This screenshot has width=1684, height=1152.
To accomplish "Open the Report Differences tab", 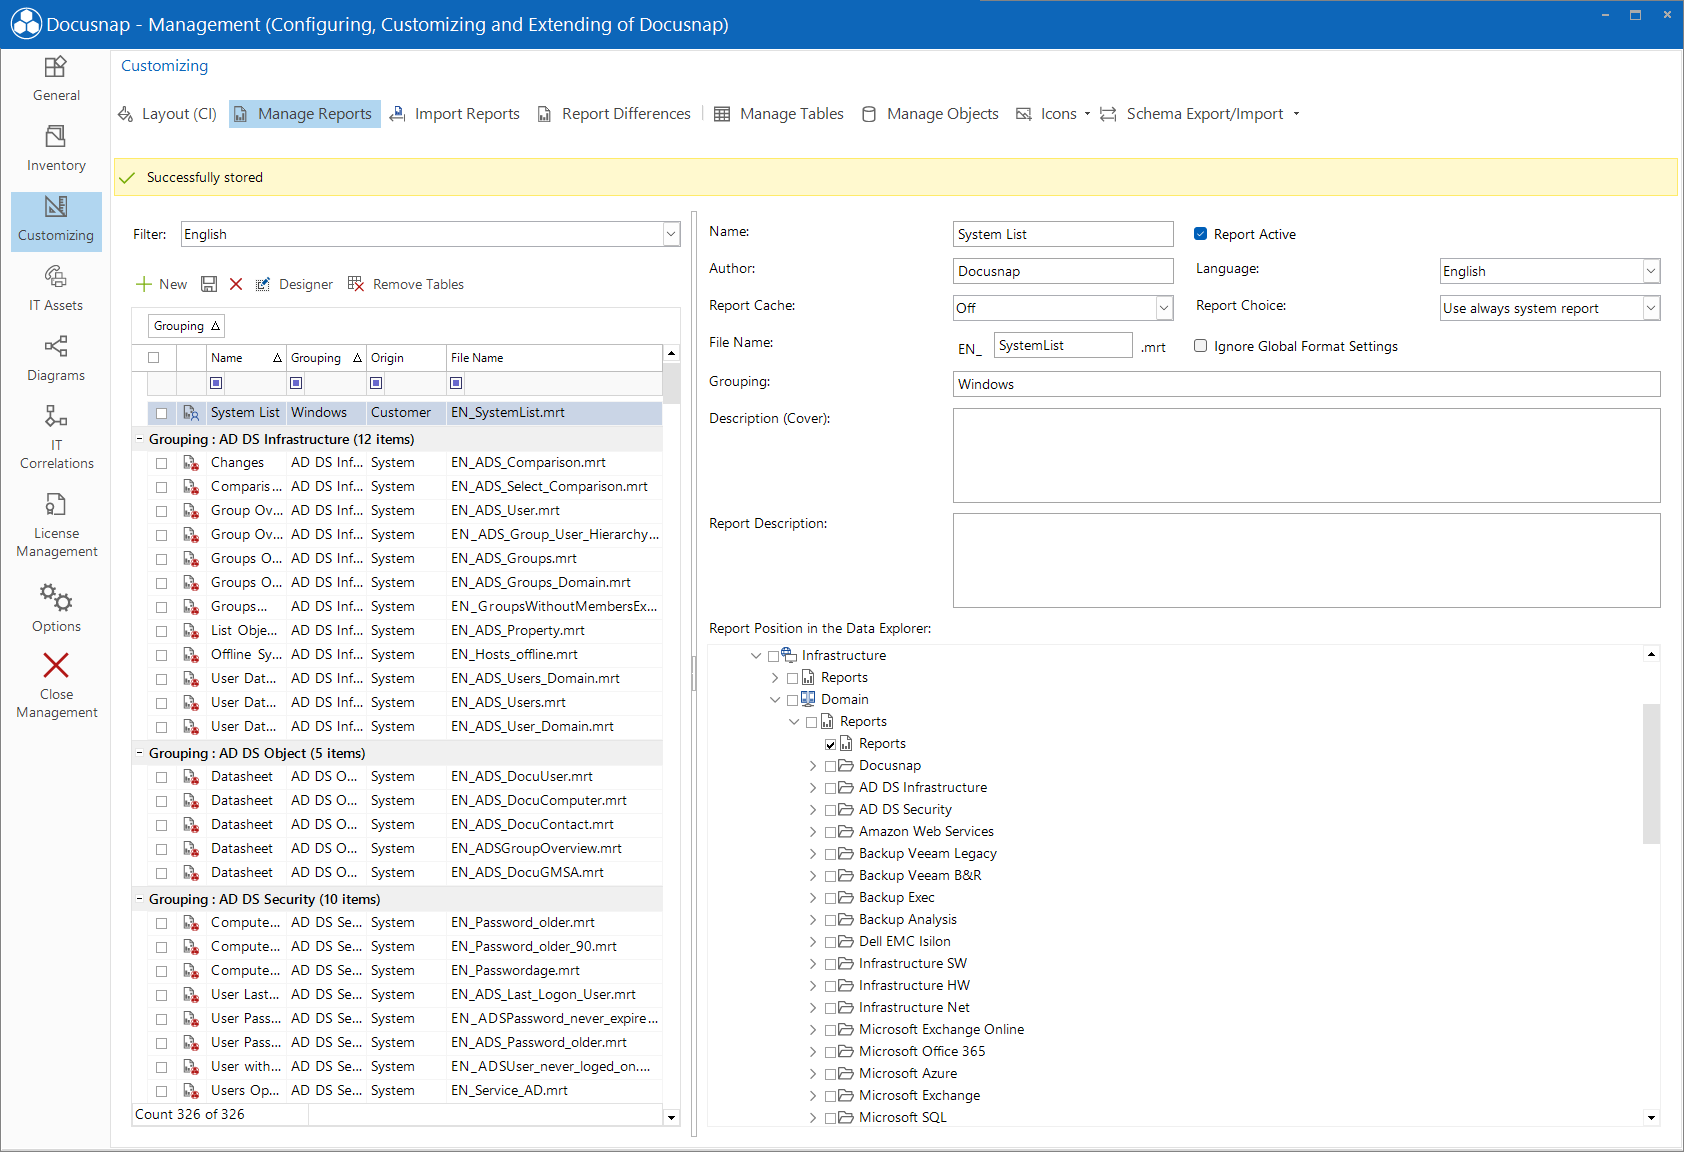I will coord(614,114).
